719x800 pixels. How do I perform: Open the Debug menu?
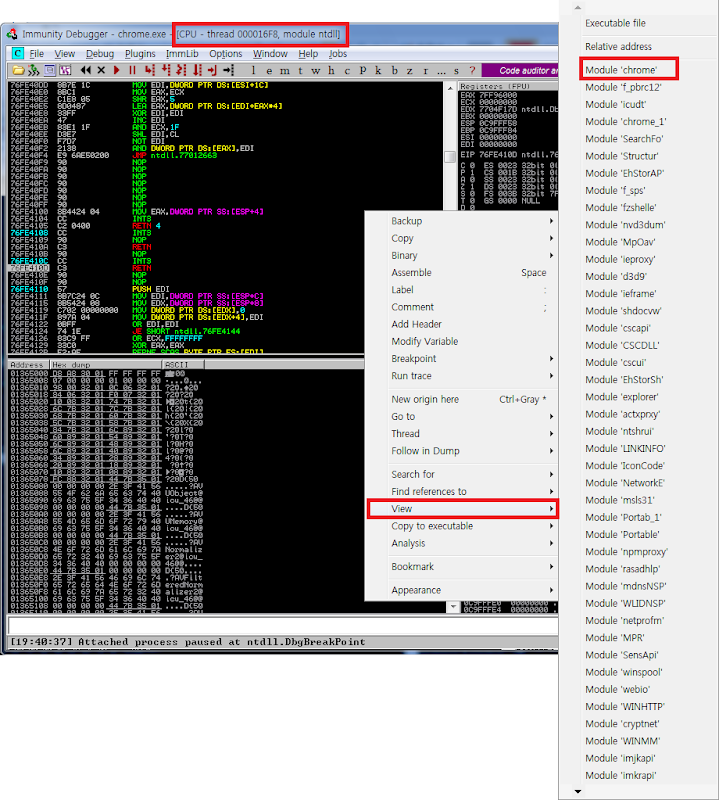pyautogui.click(x=100, y=54)
